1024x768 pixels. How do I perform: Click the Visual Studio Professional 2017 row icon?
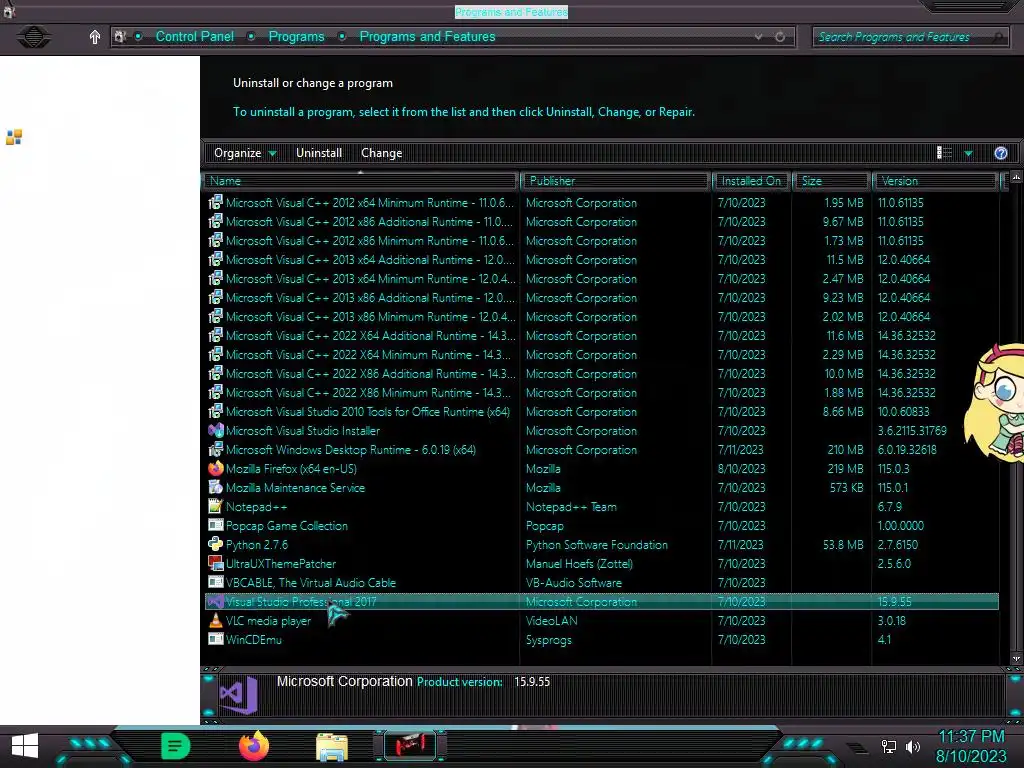[x=216, y=601]
